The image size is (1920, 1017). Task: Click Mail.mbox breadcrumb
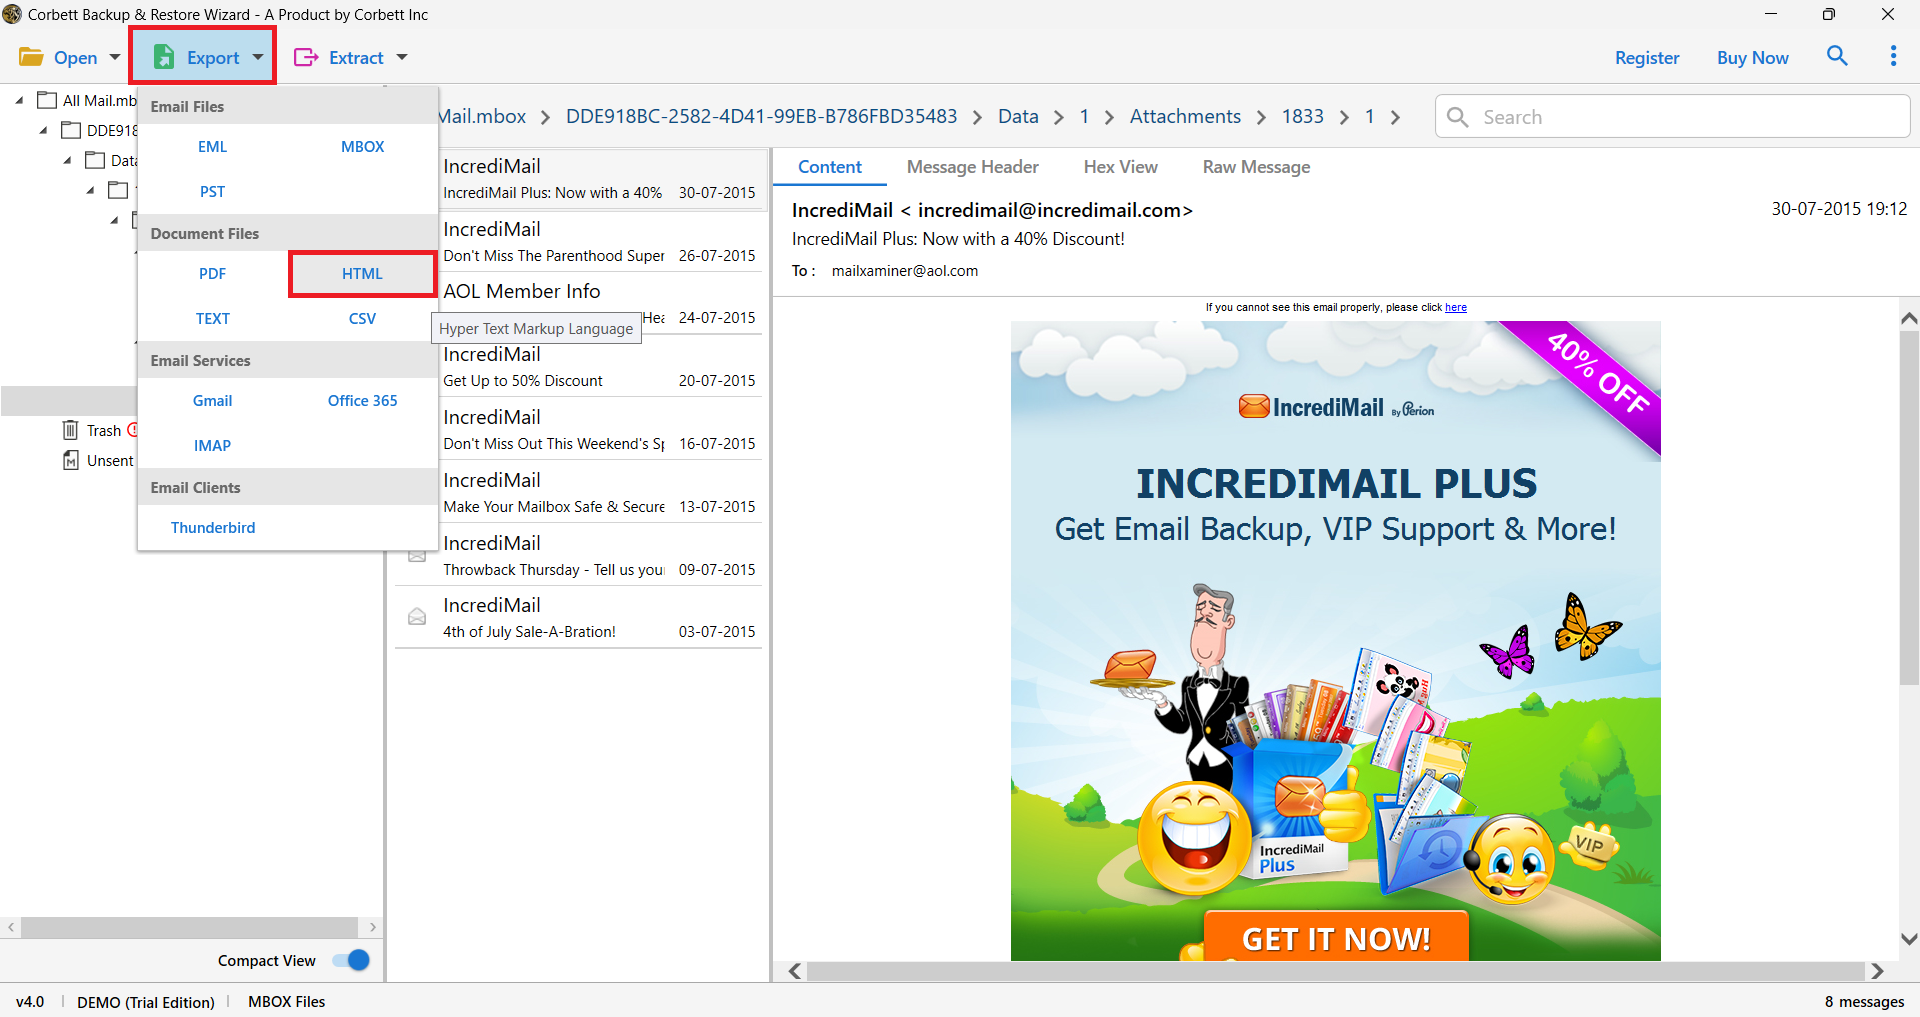[x=482, y=117]
